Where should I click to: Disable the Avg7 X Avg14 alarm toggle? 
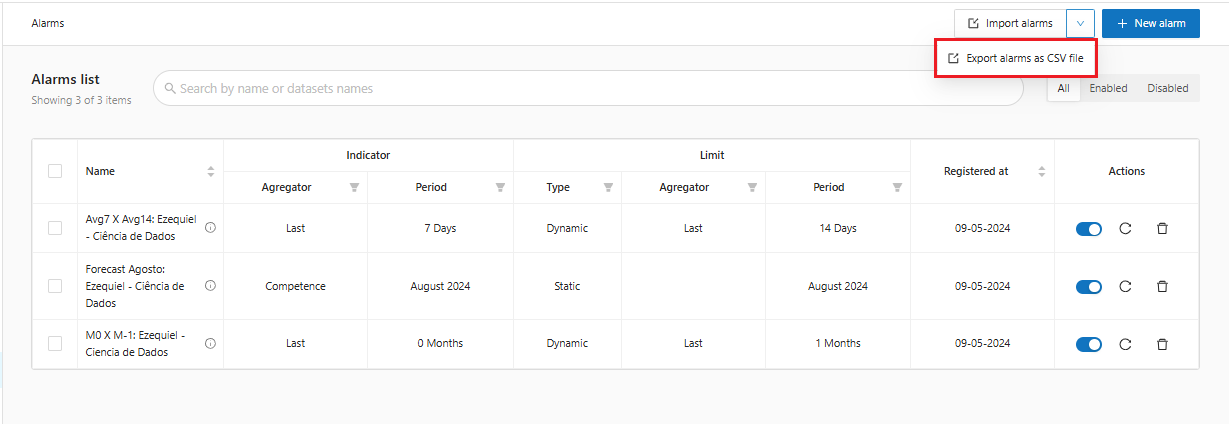tap(1089, 229)
